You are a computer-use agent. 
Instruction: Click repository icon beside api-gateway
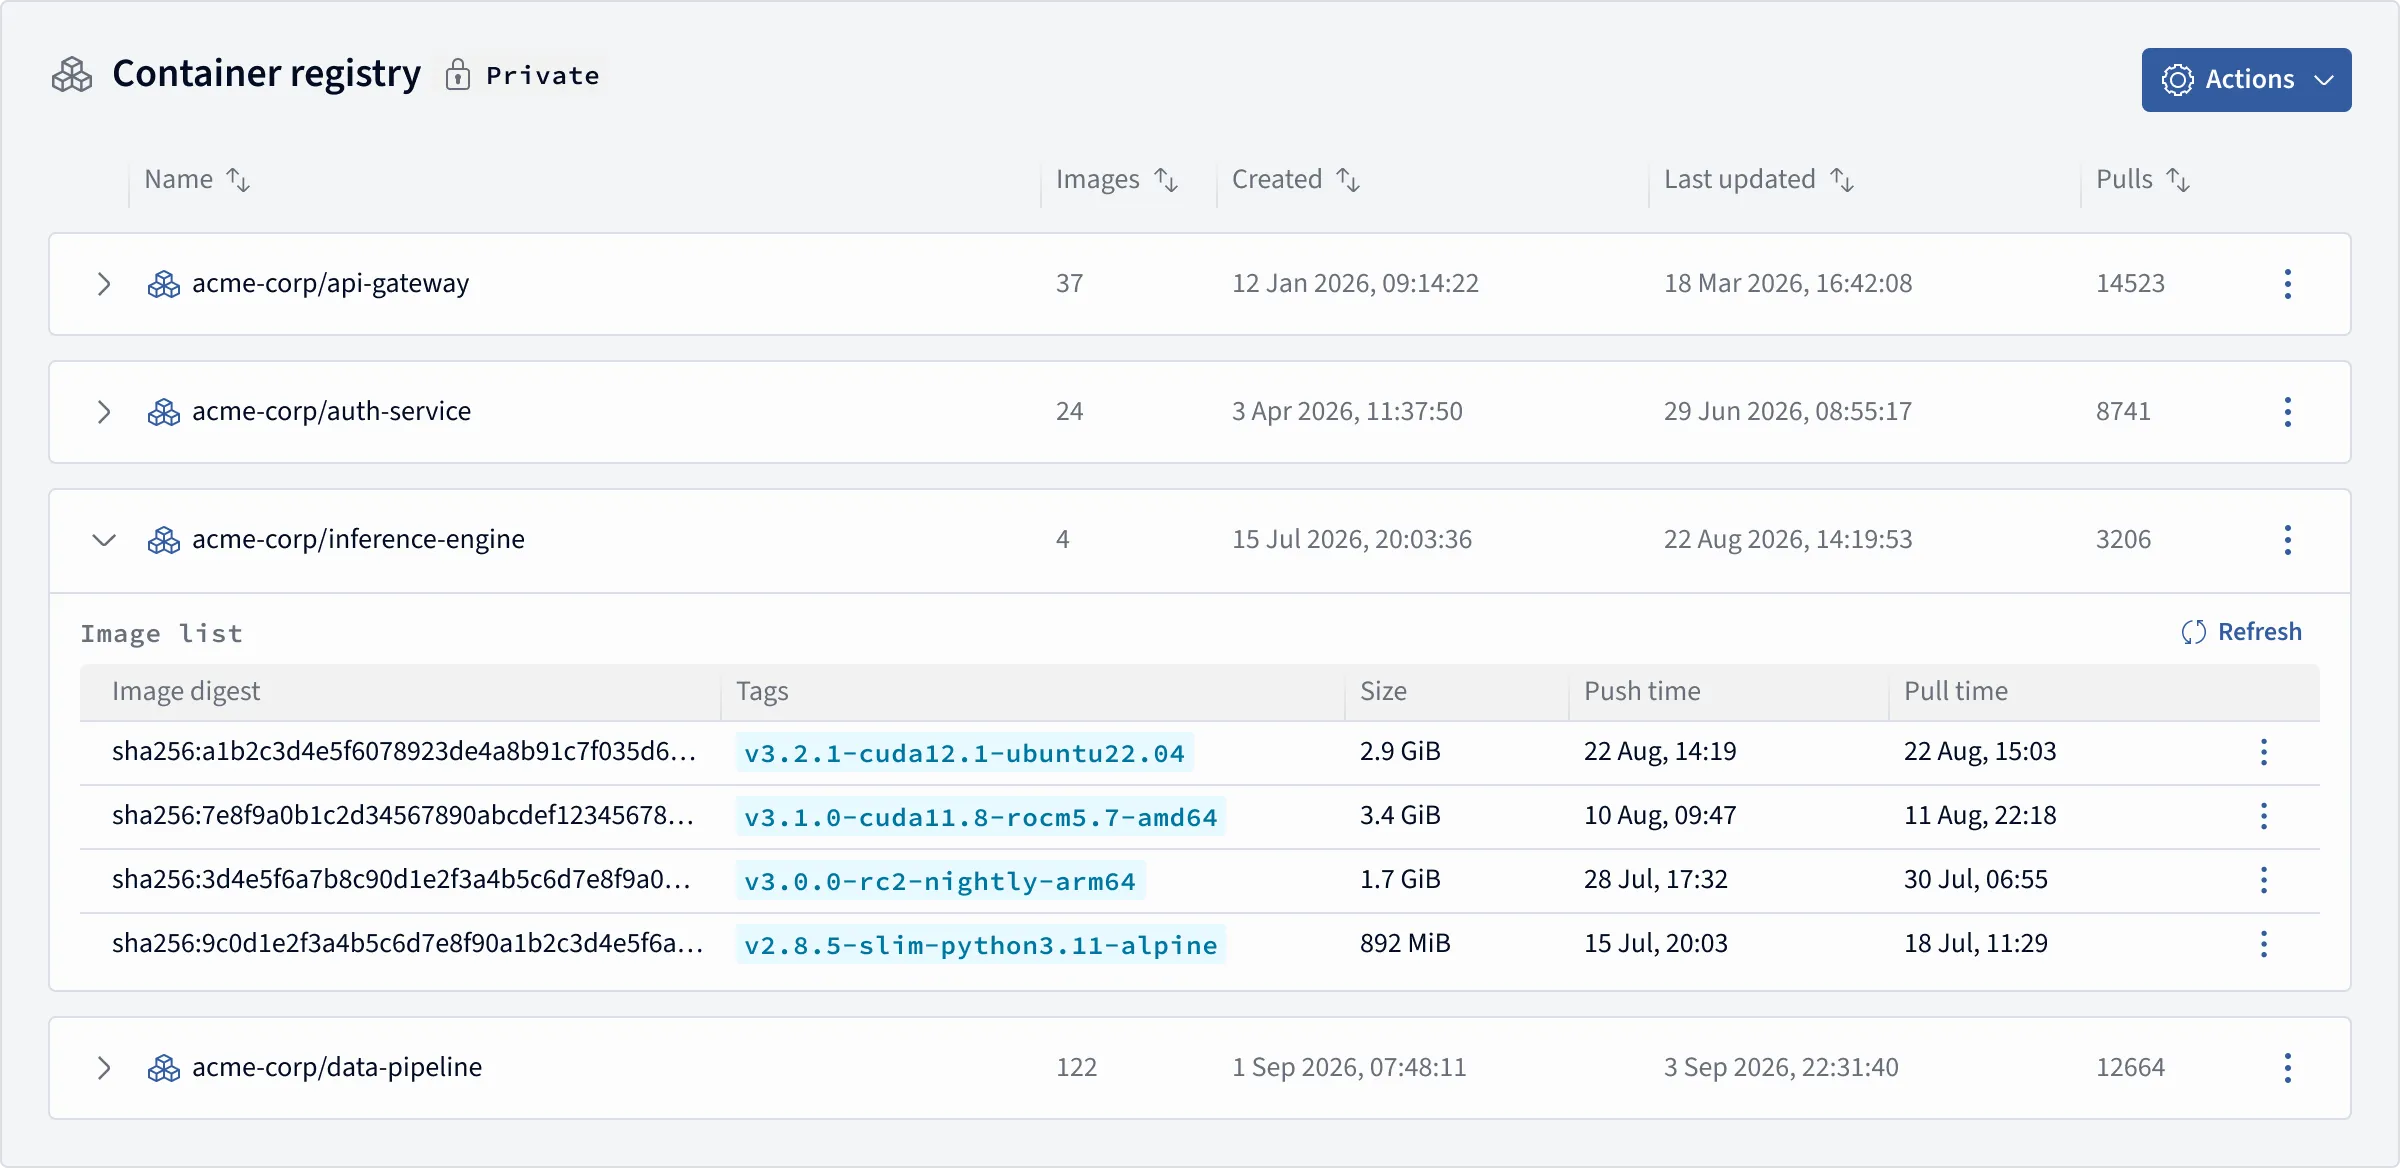[x=164, y=284]
